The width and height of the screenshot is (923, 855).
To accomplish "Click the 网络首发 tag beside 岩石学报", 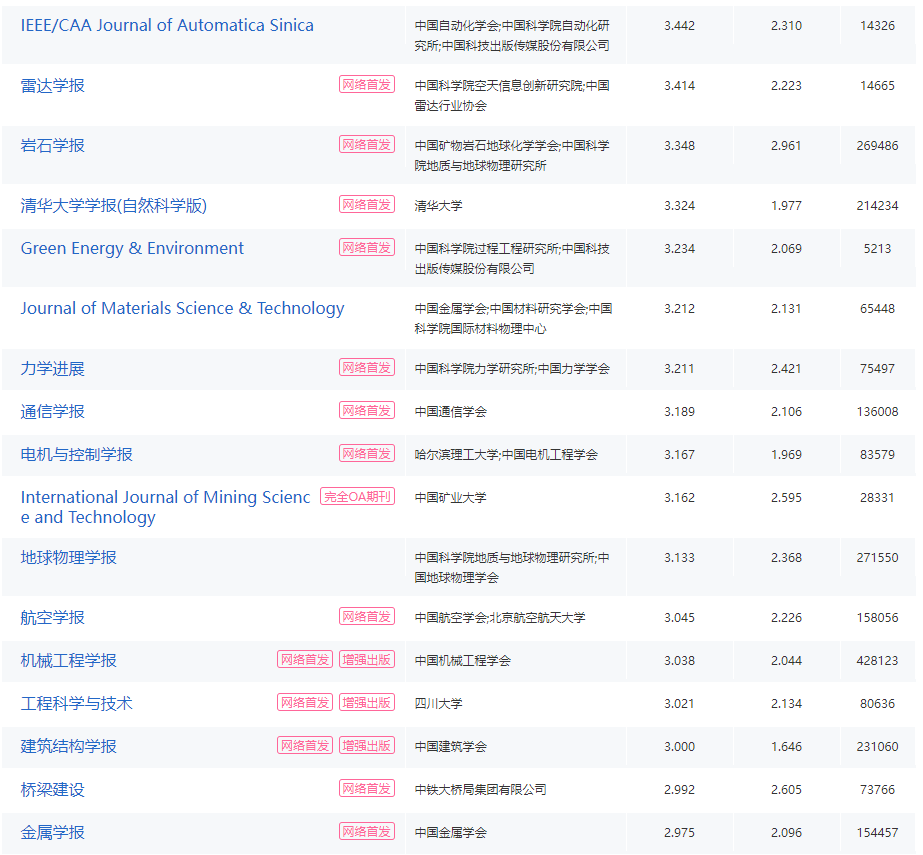I will [367, 145].
